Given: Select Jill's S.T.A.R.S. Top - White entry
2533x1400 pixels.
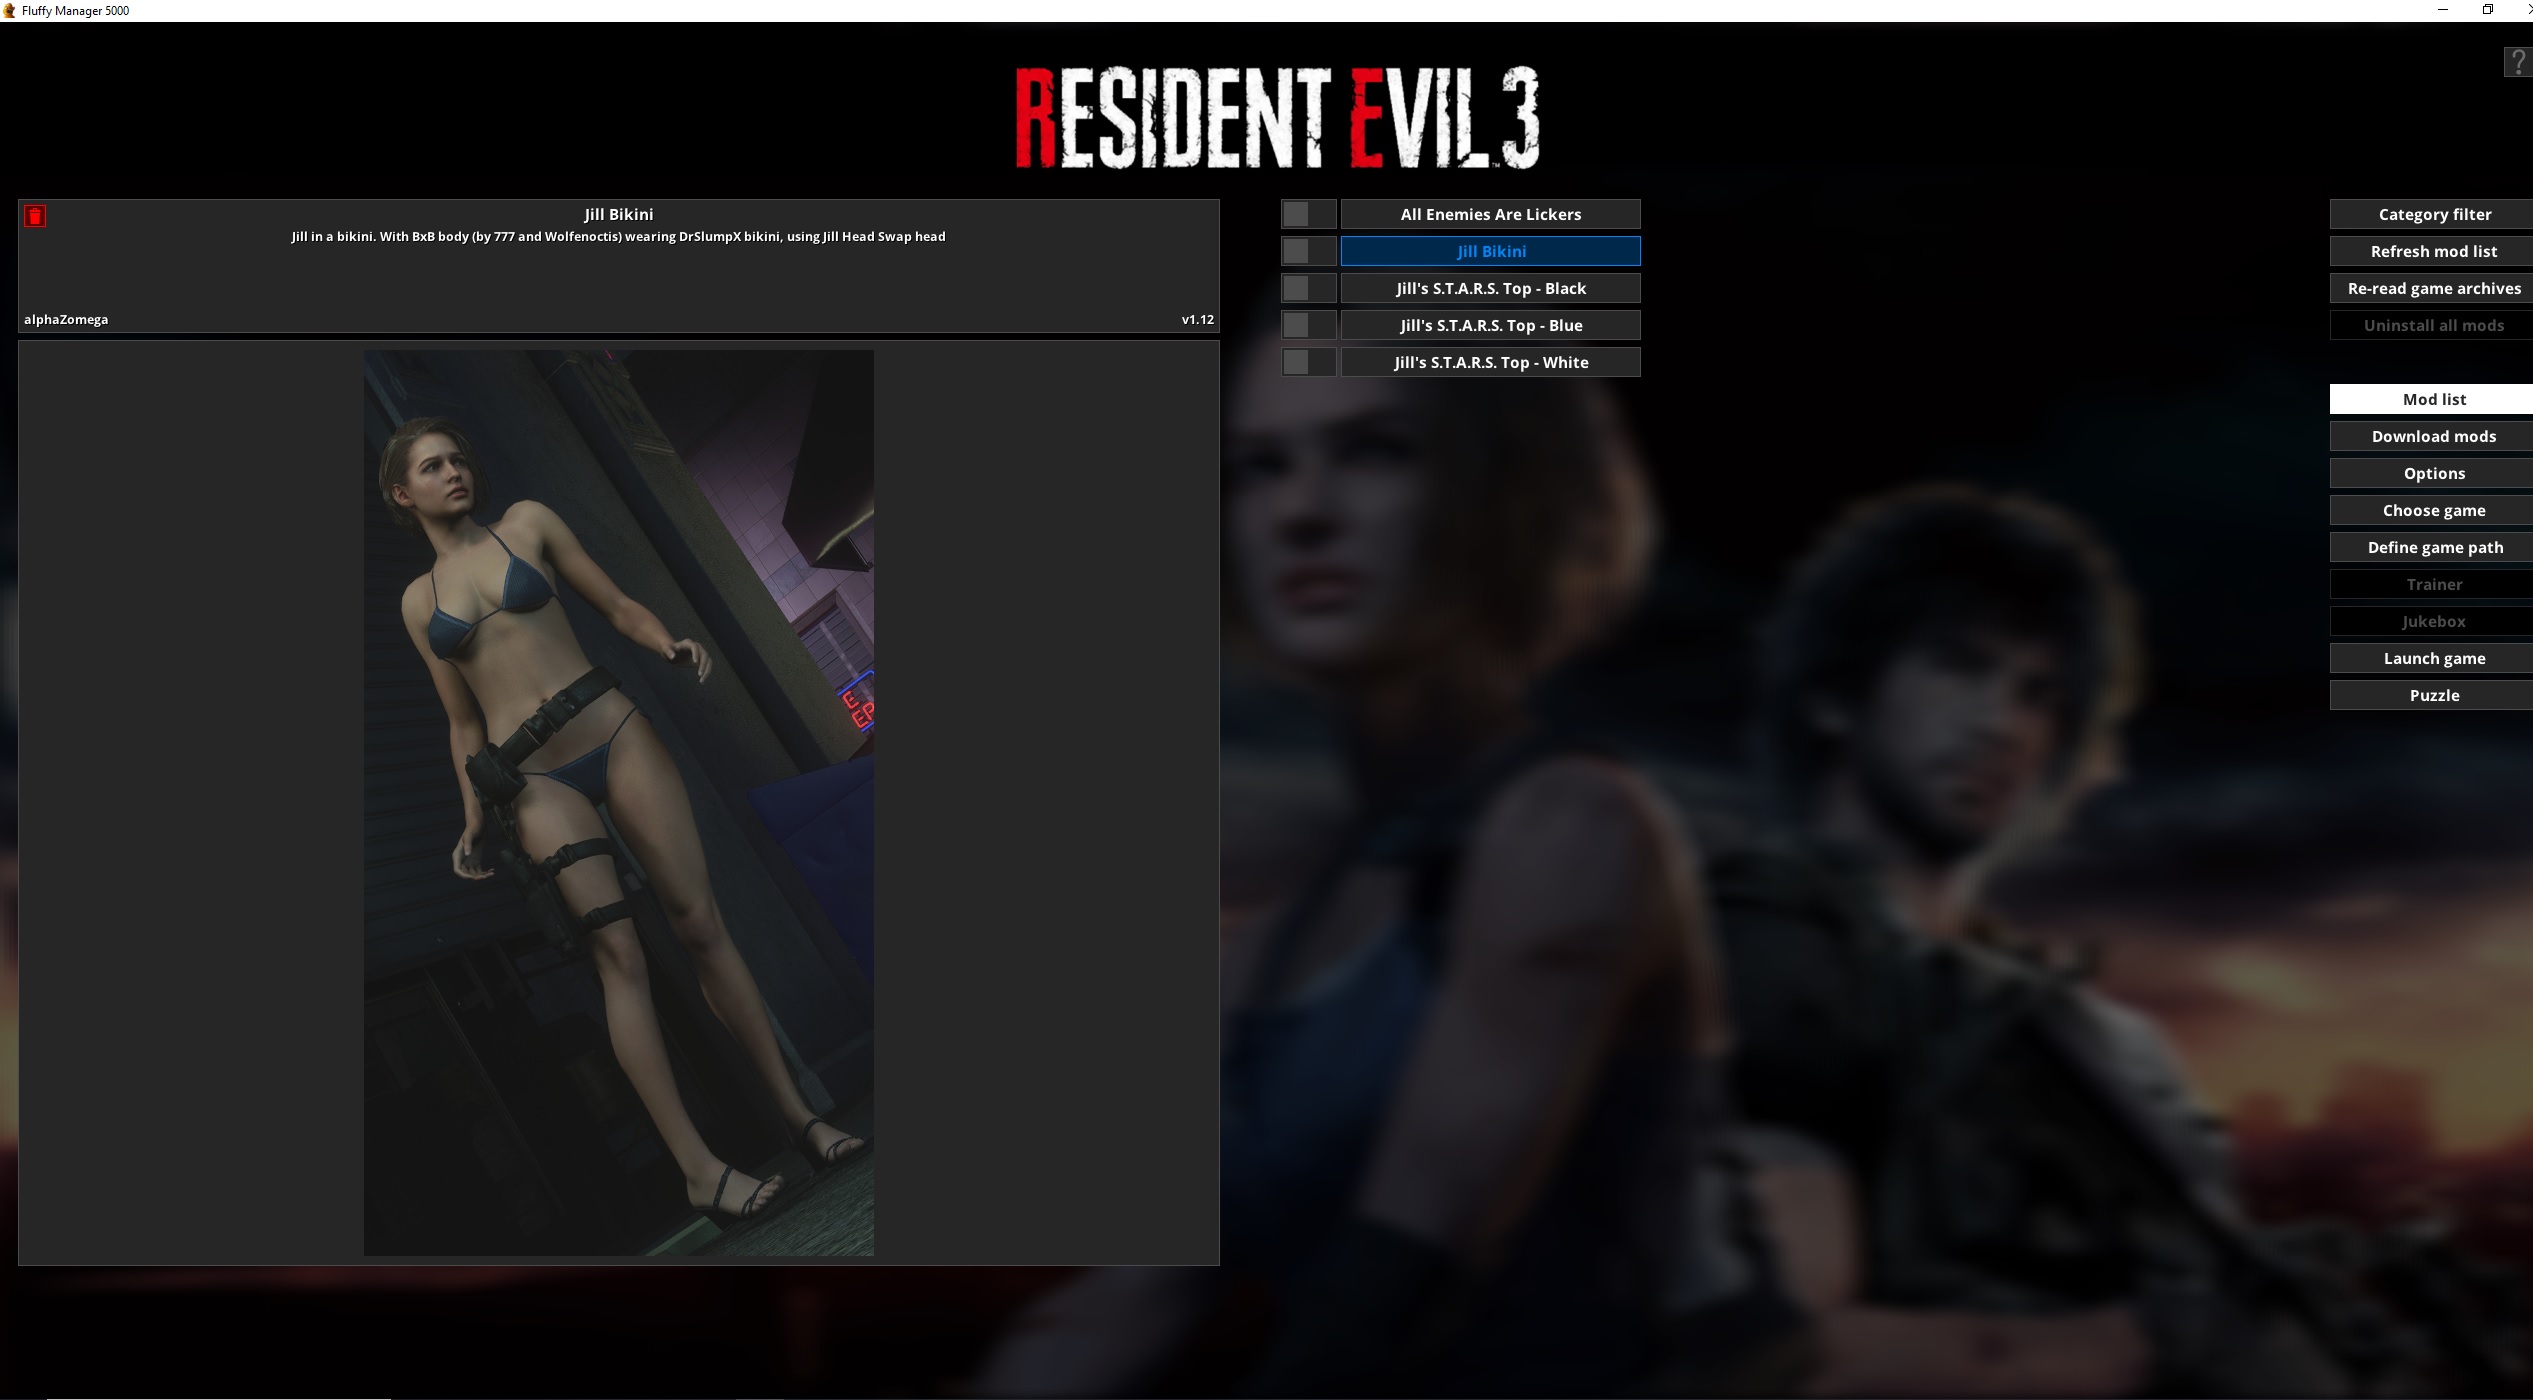Looking at the screenshot, I should click(1490, 362).
